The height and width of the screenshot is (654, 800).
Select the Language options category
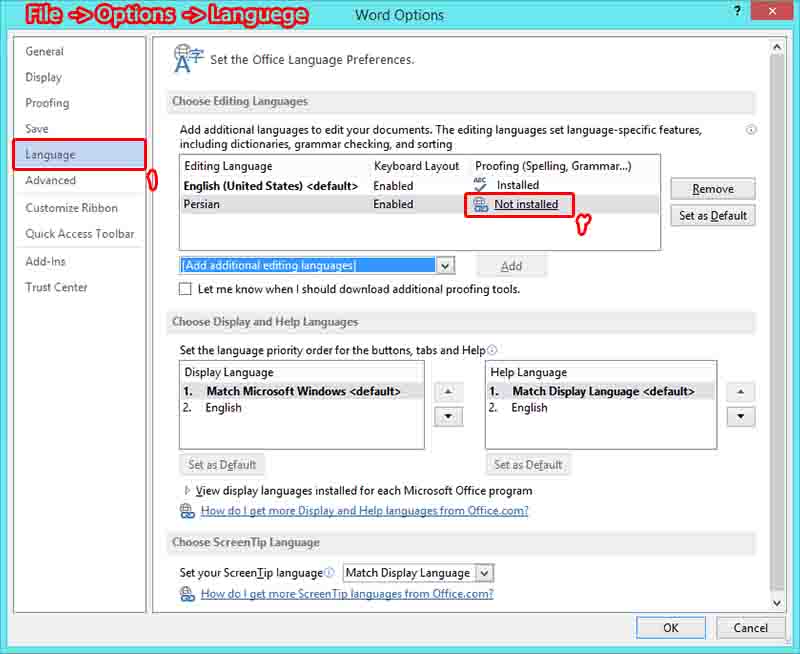(x=80, y=155)
